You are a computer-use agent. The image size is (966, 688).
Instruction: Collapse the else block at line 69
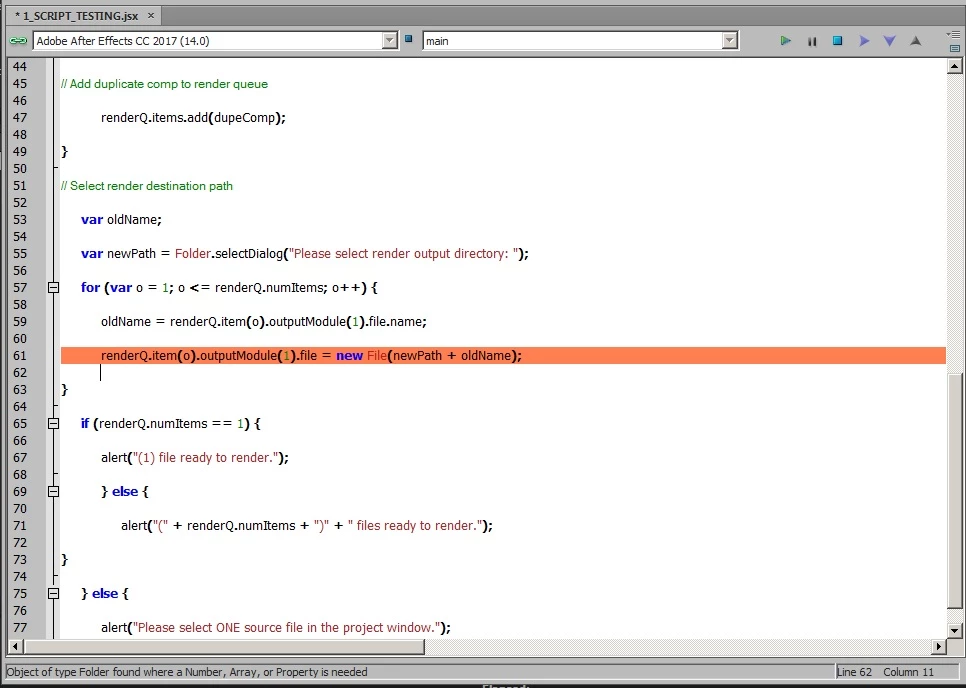point(54,491)
